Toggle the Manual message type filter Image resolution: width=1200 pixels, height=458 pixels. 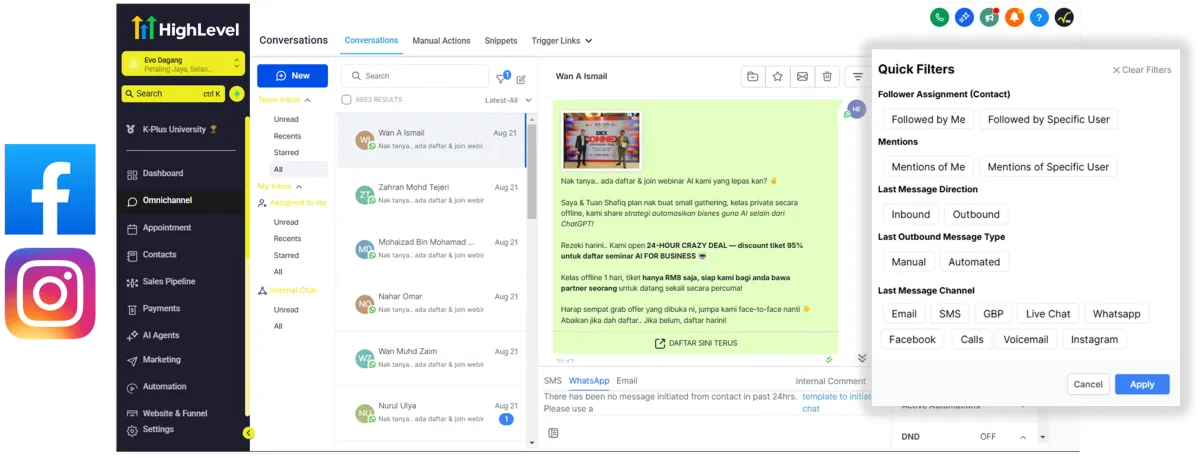pyautogui.click(x=909, y=262)
